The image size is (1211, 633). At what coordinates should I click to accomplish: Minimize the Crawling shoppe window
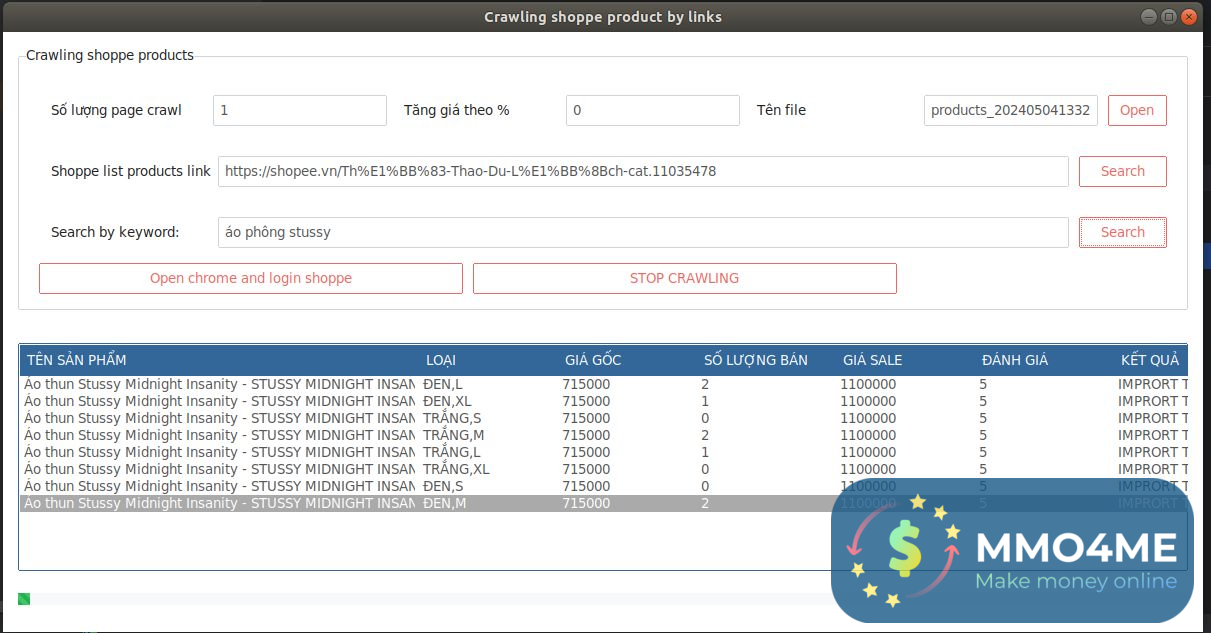pyautogui.click(x=1147, y=16)
